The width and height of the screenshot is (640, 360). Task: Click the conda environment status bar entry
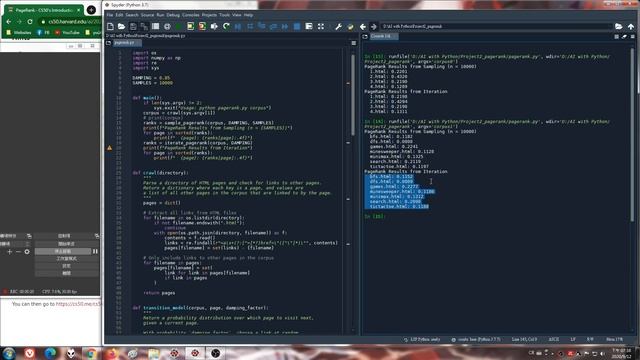point(476,339)
